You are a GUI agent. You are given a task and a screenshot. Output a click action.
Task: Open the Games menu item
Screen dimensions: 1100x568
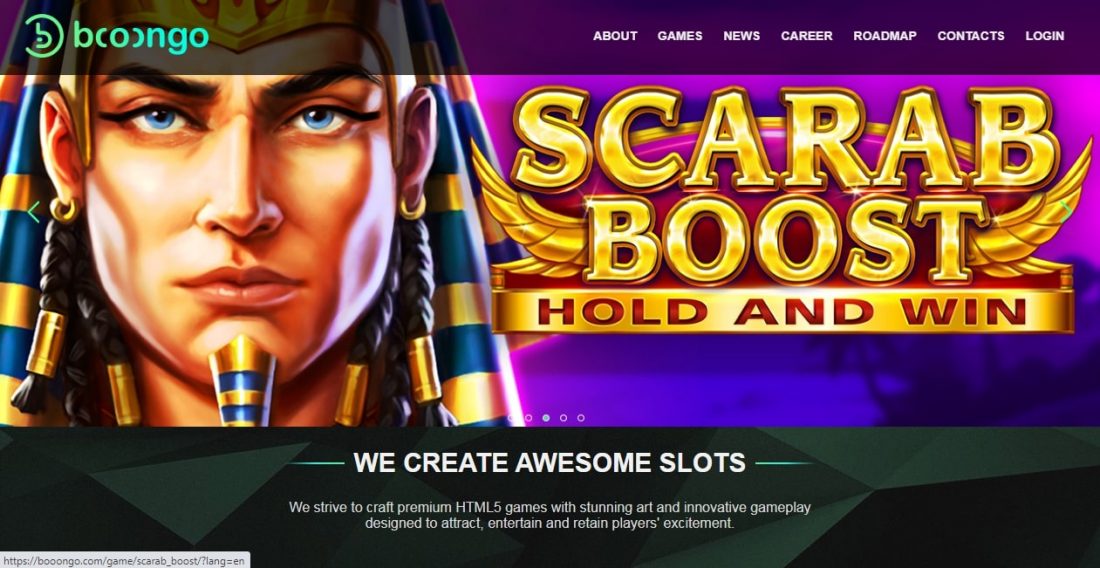[x=680, y=36]
